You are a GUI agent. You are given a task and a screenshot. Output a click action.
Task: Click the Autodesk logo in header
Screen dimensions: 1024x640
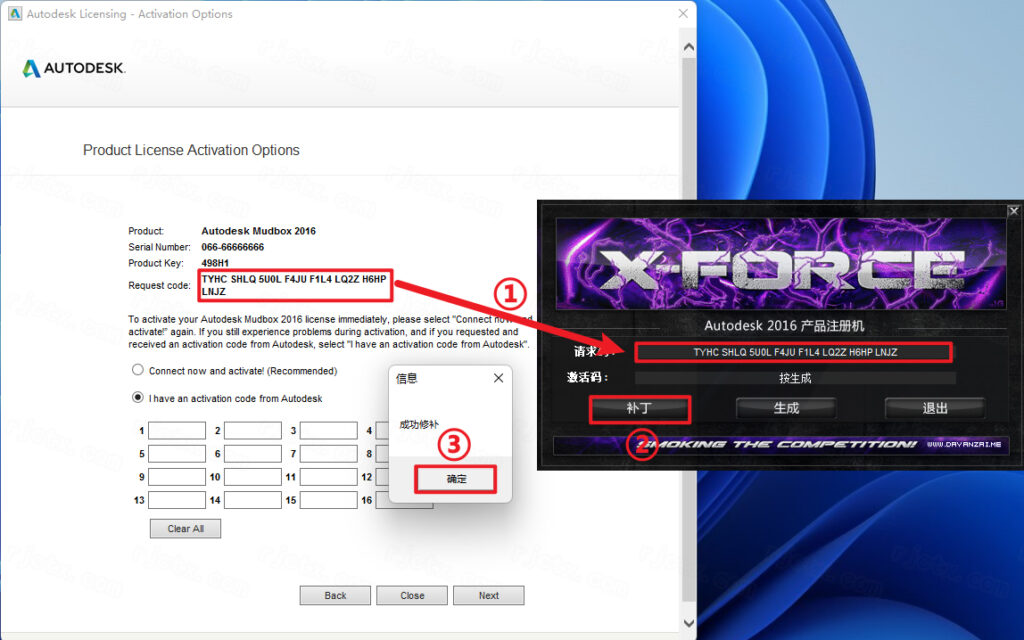pos(74,68)
